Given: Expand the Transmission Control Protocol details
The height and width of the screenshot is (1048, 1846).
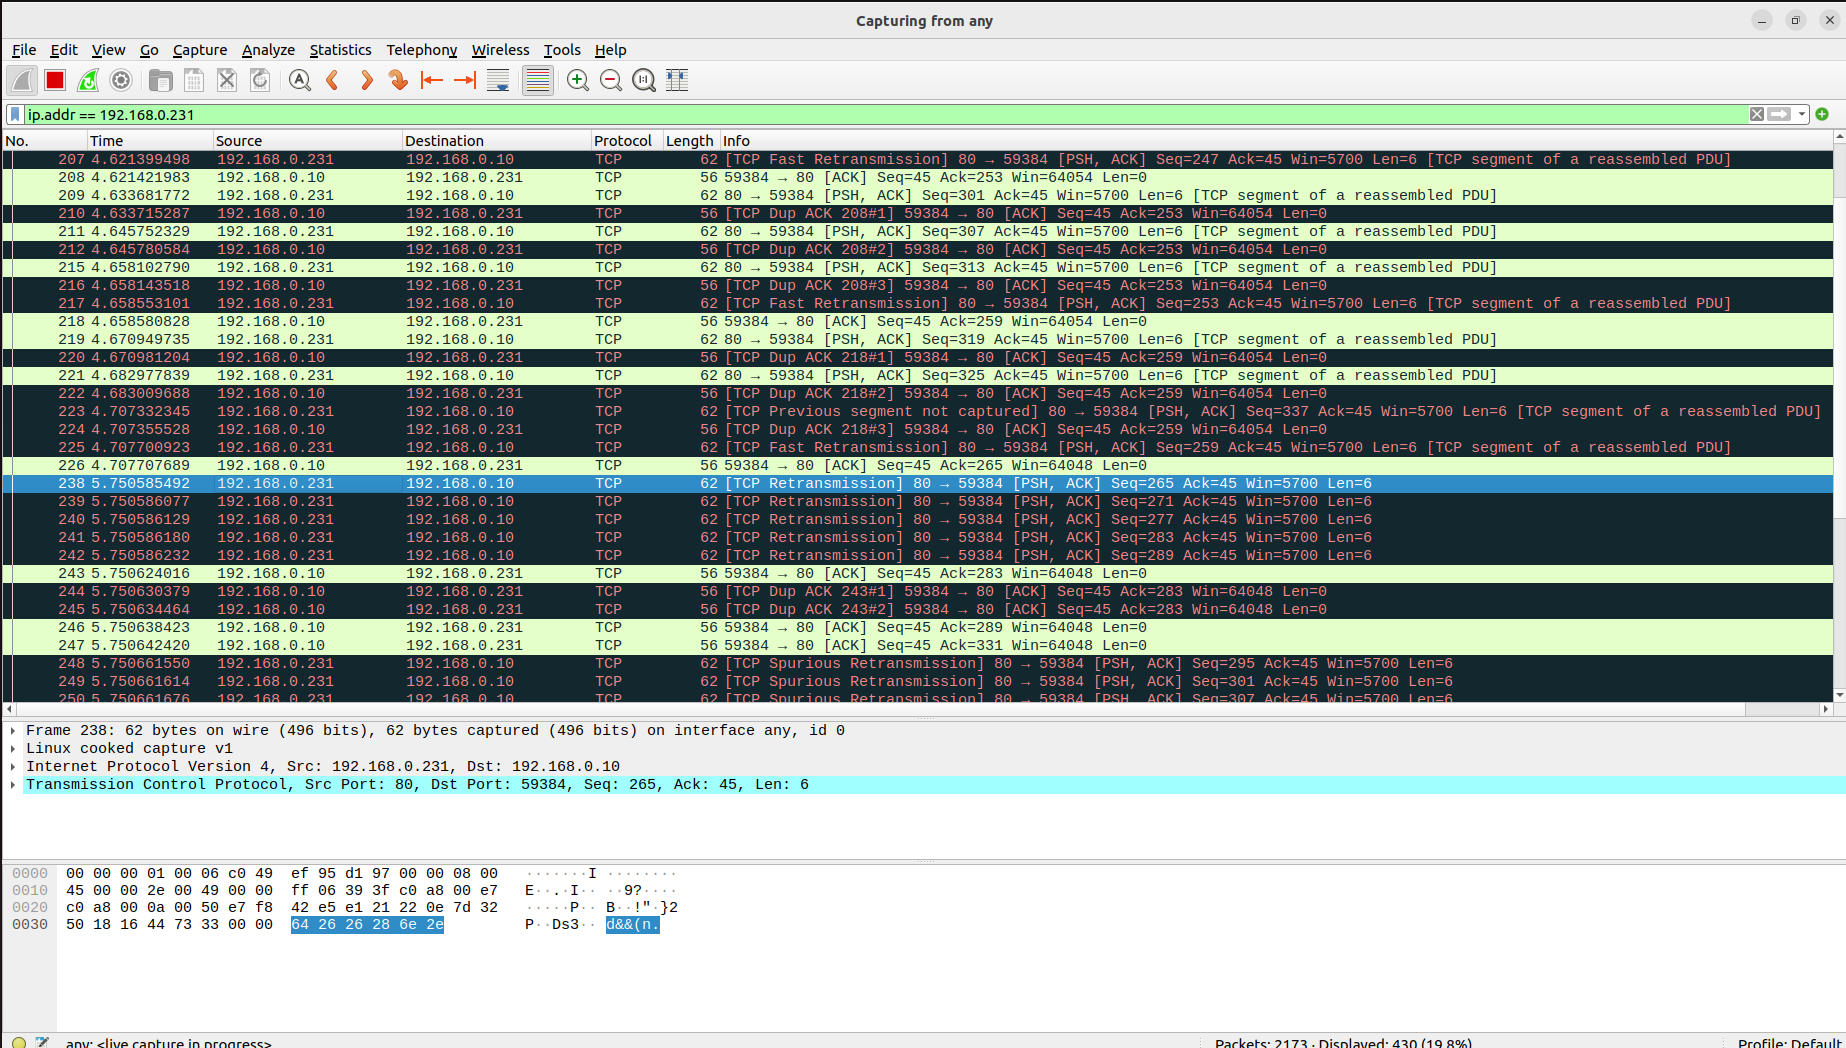Looking at the screenshot, I should coord(12,784).
